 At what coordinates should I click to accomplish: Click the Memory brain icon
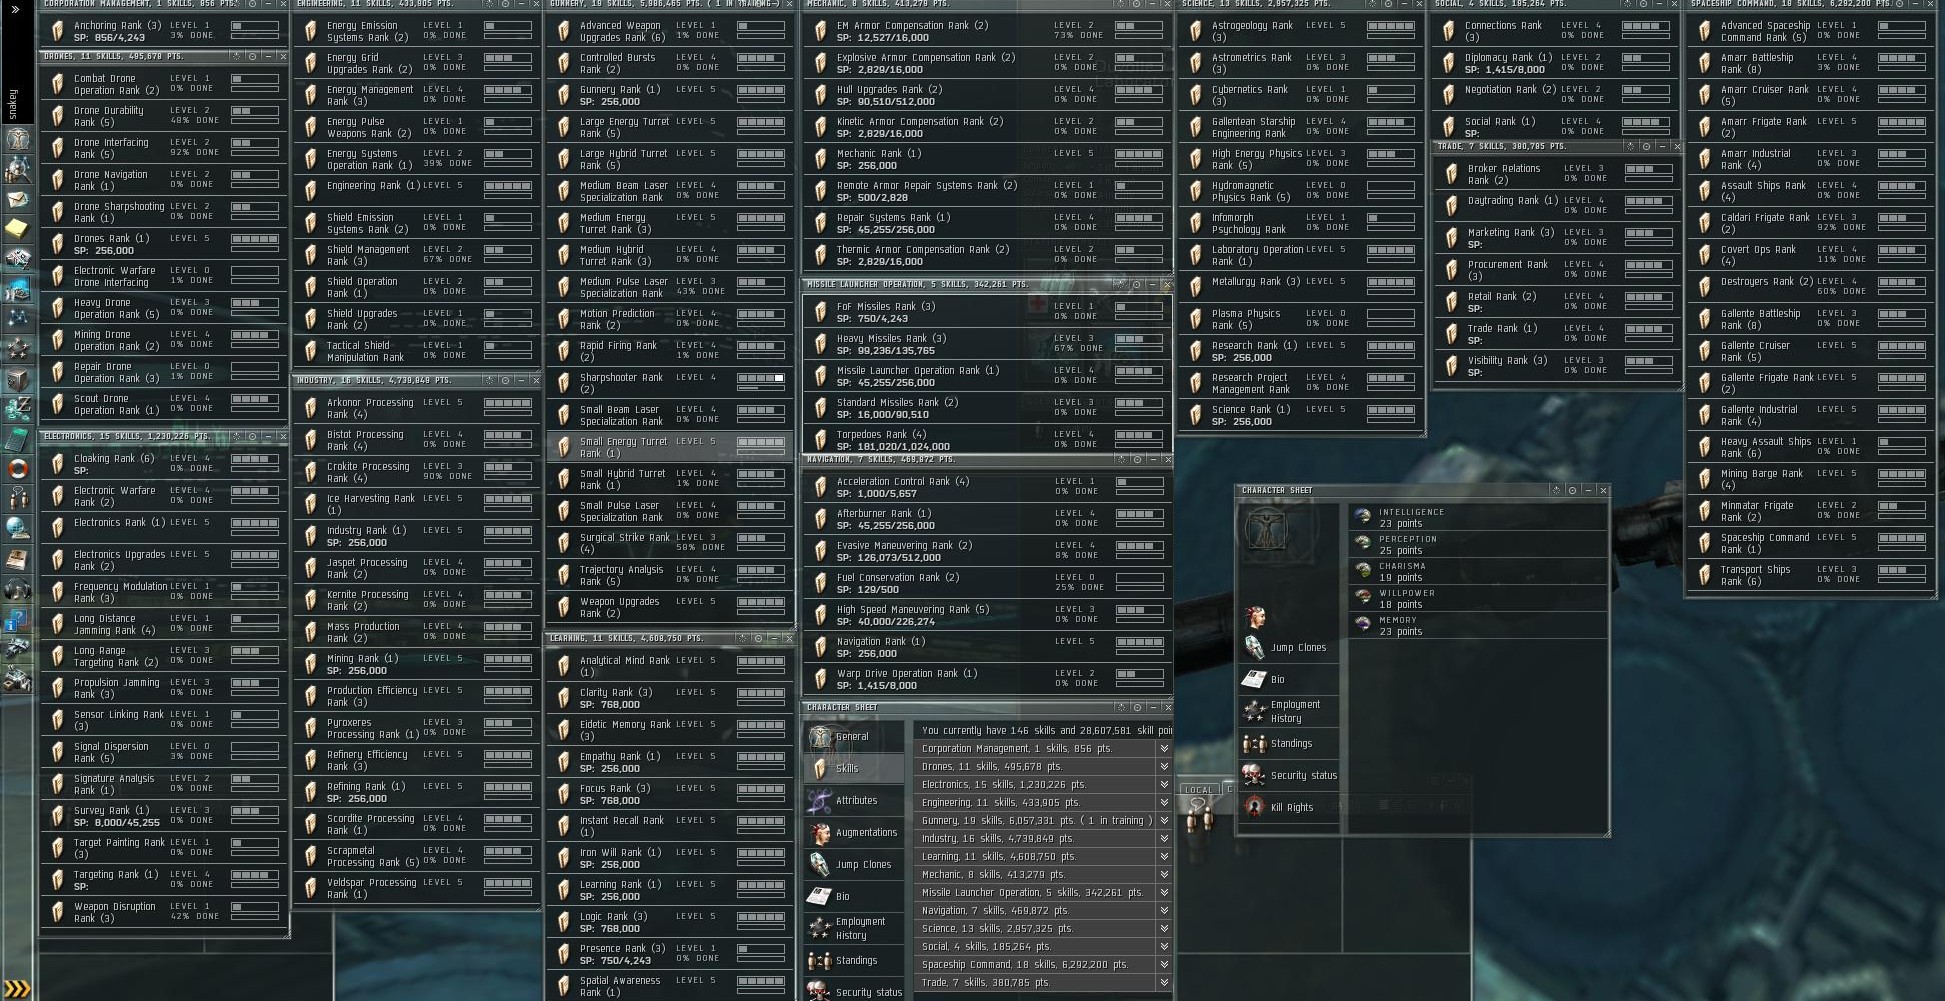(1362, 625)
